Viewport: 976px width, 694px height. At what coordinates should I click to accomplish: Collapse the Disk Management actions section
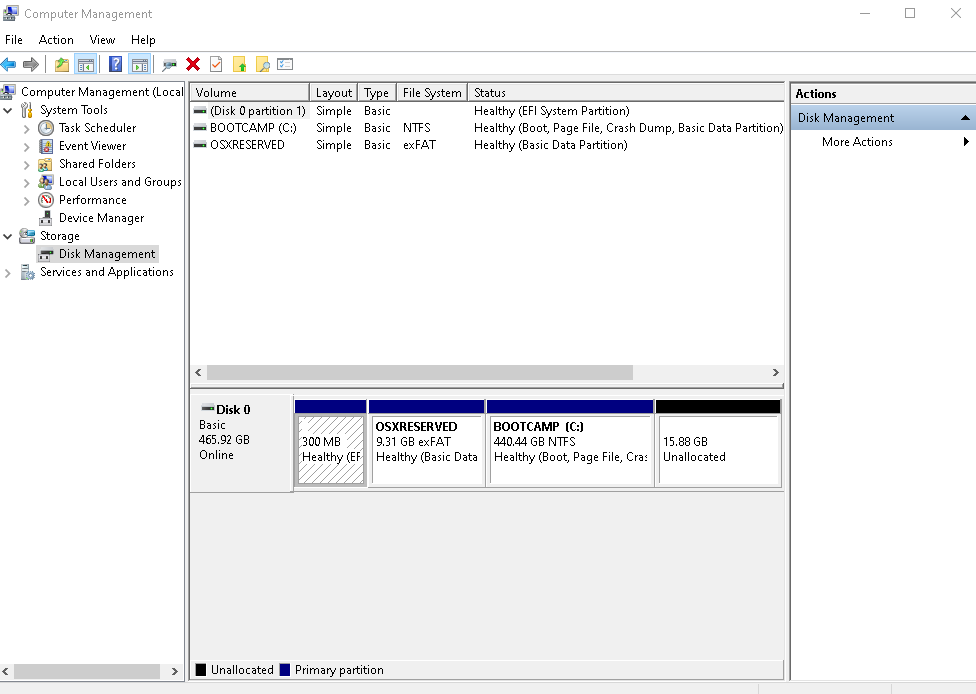[x=965, y=118]
